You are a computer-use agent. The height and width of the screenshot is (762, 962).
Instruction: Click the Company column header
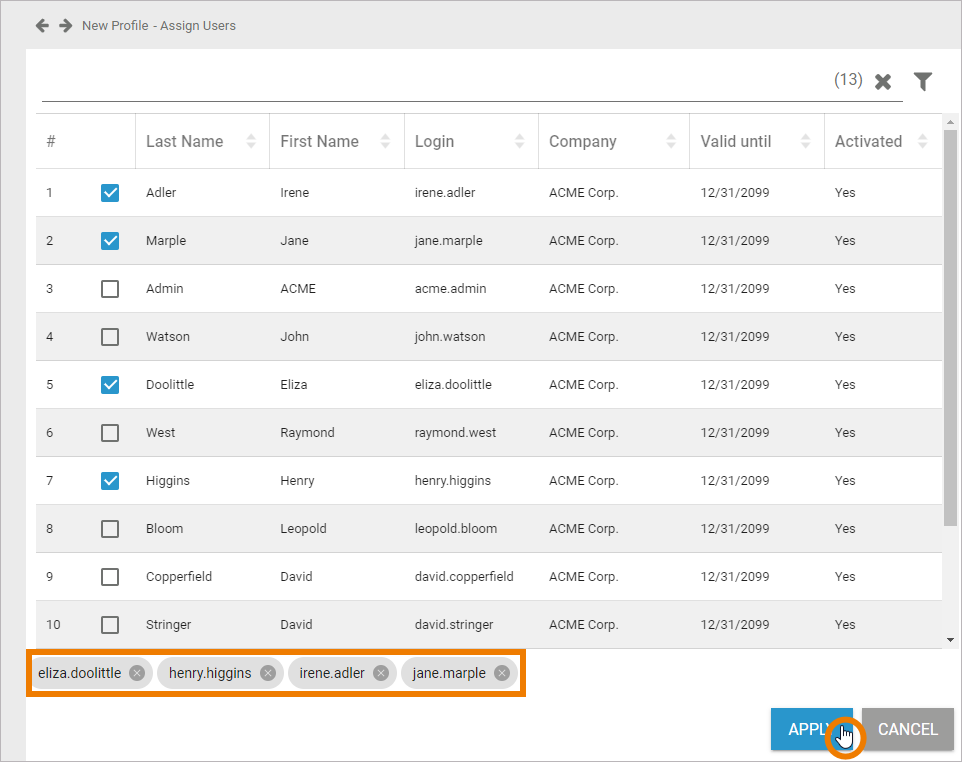(583, 142)
